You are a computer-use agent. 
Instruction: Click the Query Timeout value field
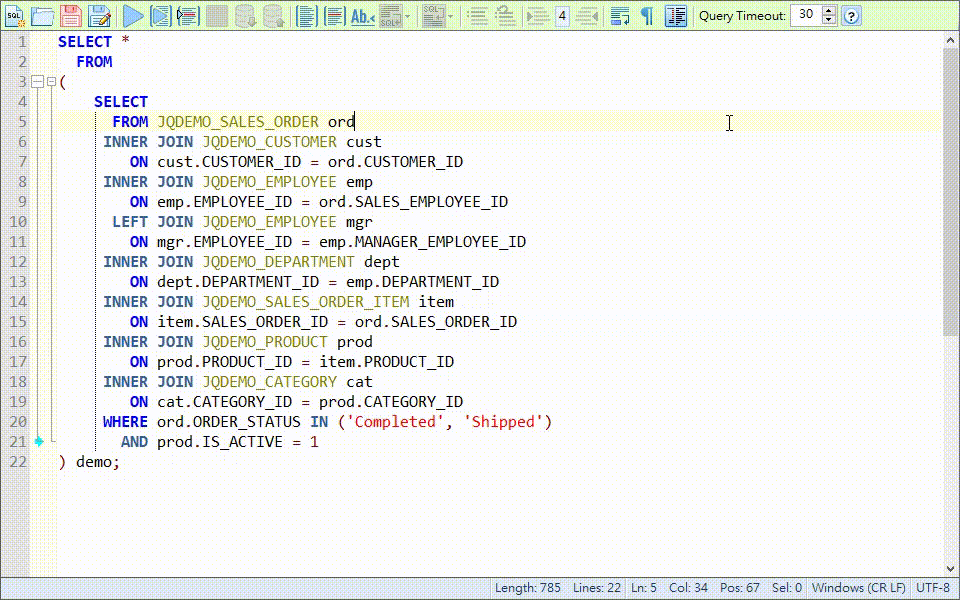pos(806,15)
